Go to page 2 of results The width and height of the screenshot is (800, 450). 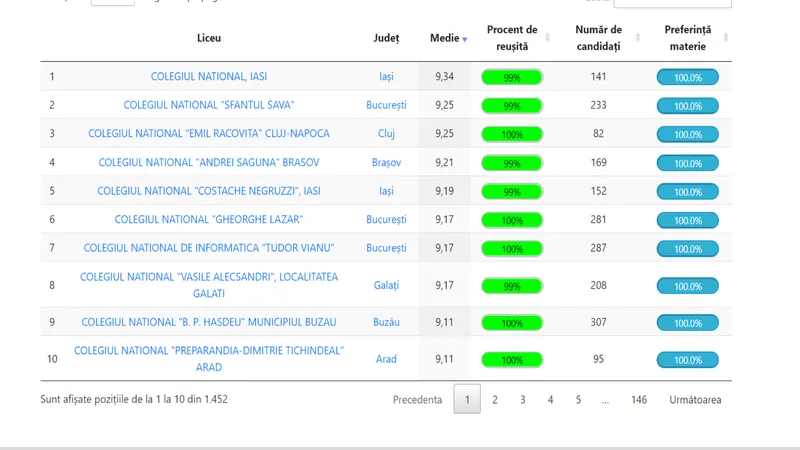[x=494, y=400]
